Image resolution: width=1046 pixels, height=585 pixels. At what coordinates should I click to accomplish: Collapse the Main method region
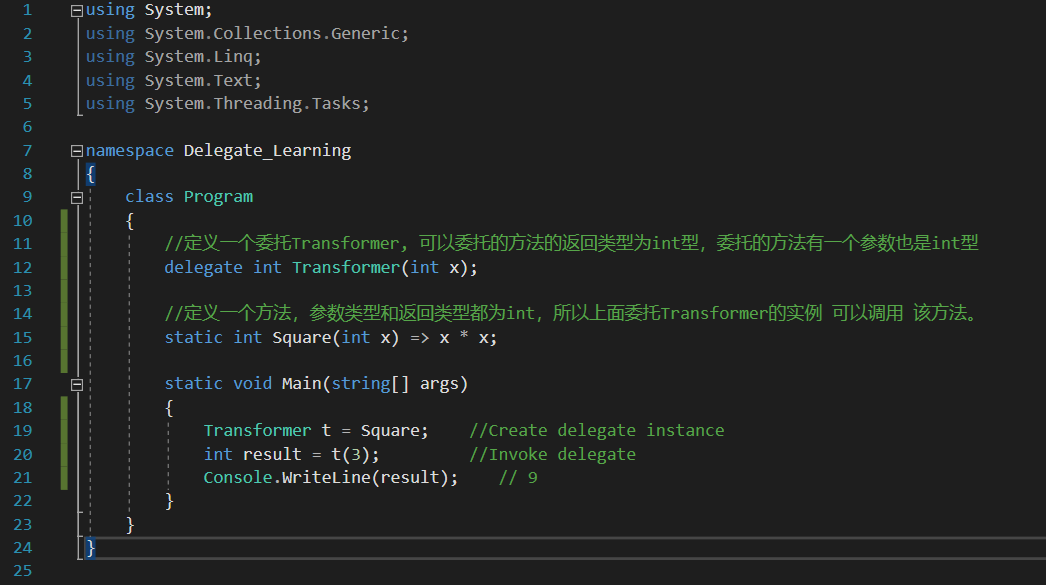77,384
